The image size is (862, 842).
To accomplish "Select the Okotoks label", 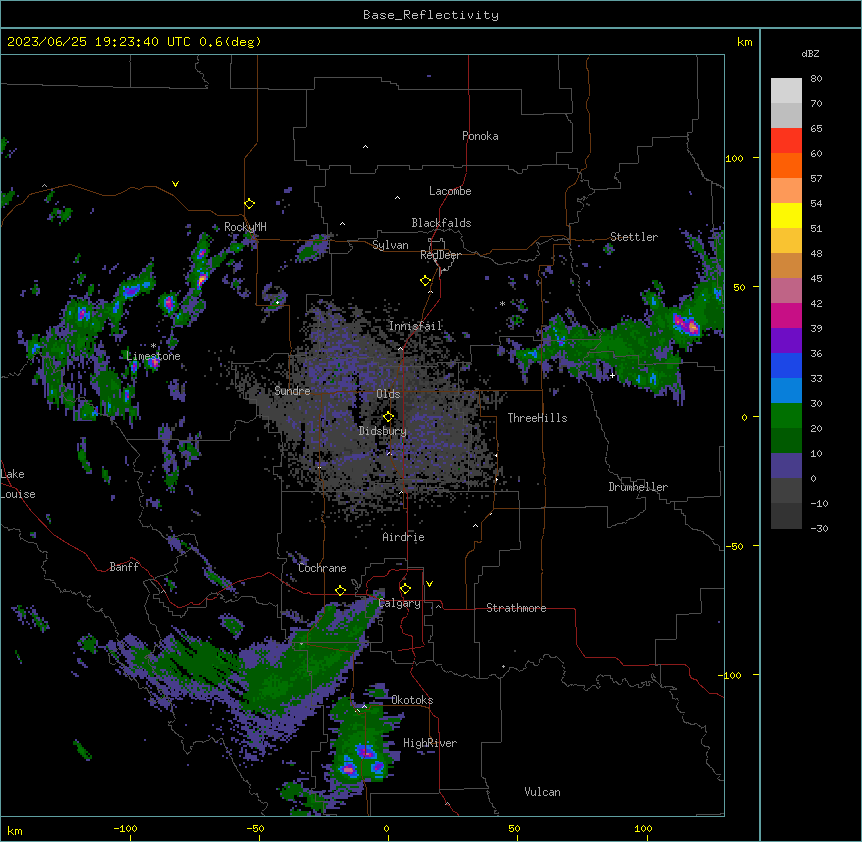I will click(x=412, y=700).
